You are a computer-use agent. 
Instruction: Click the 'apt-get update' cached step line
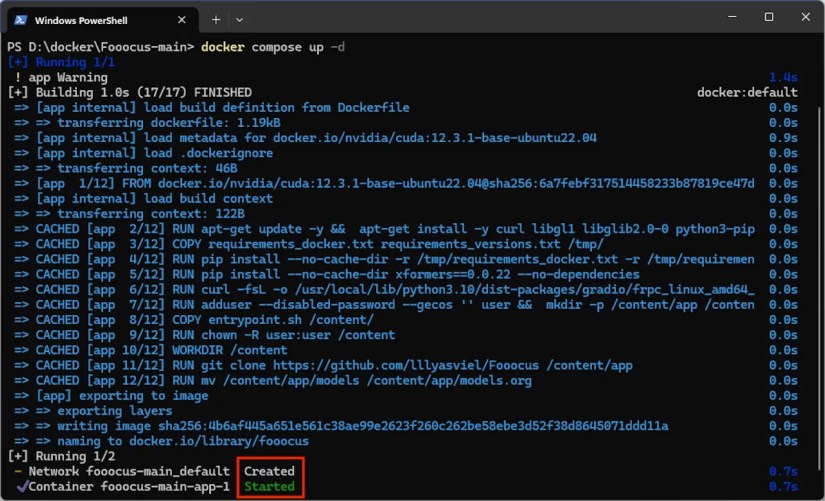point(385,229)
